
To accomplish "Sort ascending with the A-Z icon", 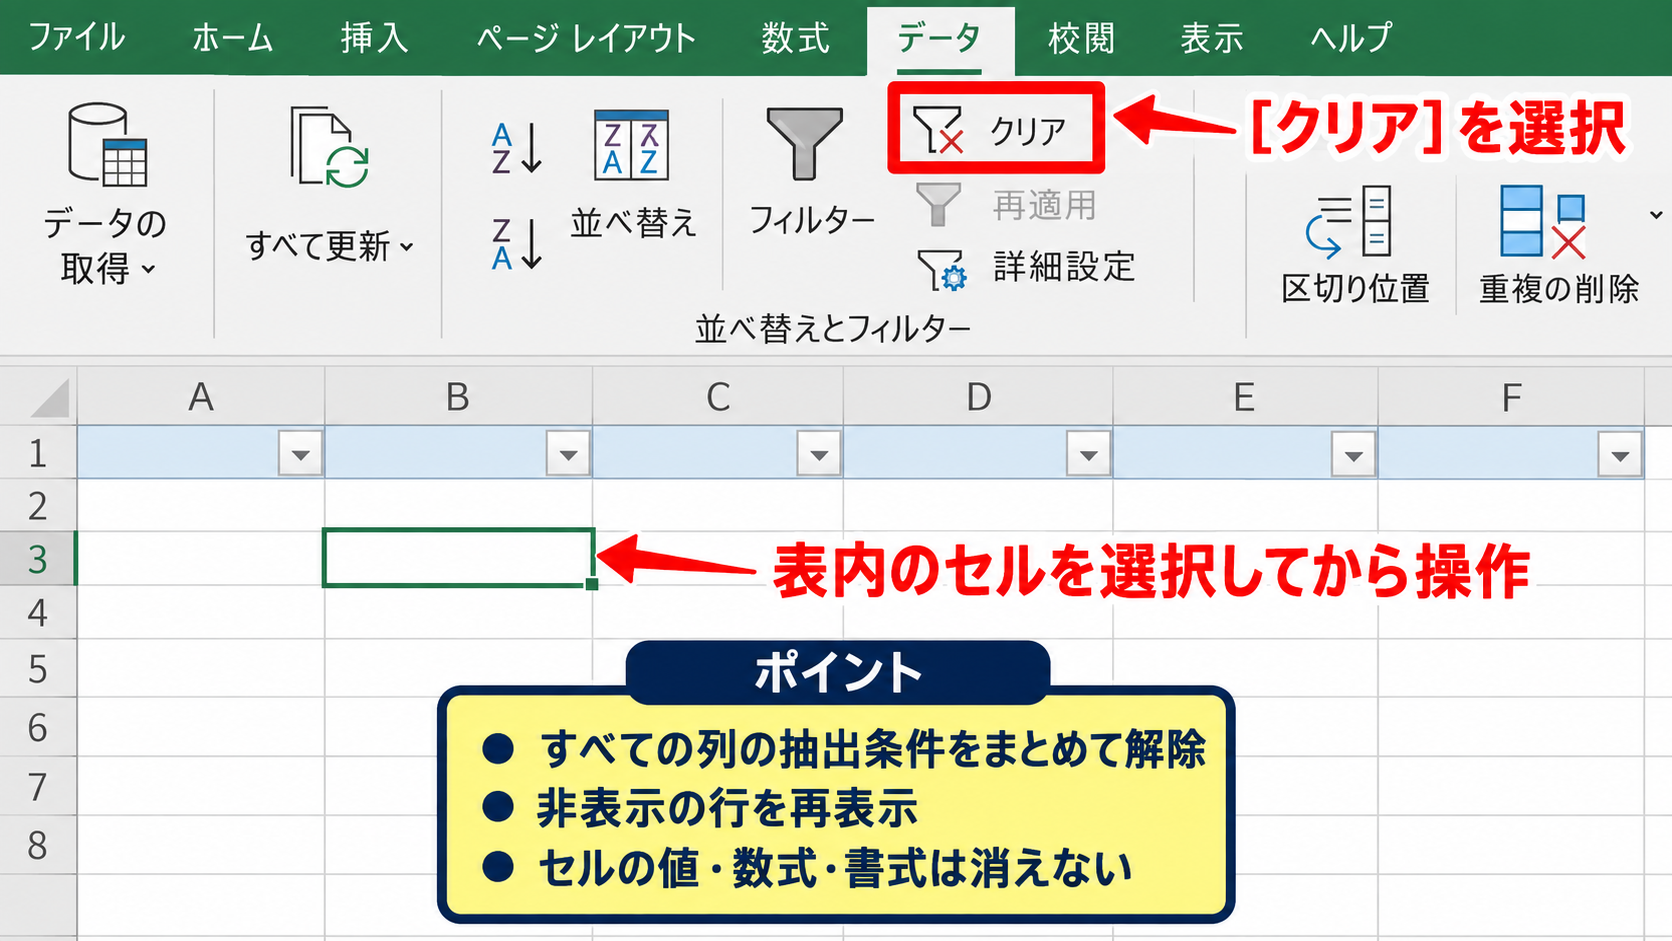I will tap(517, 148).
